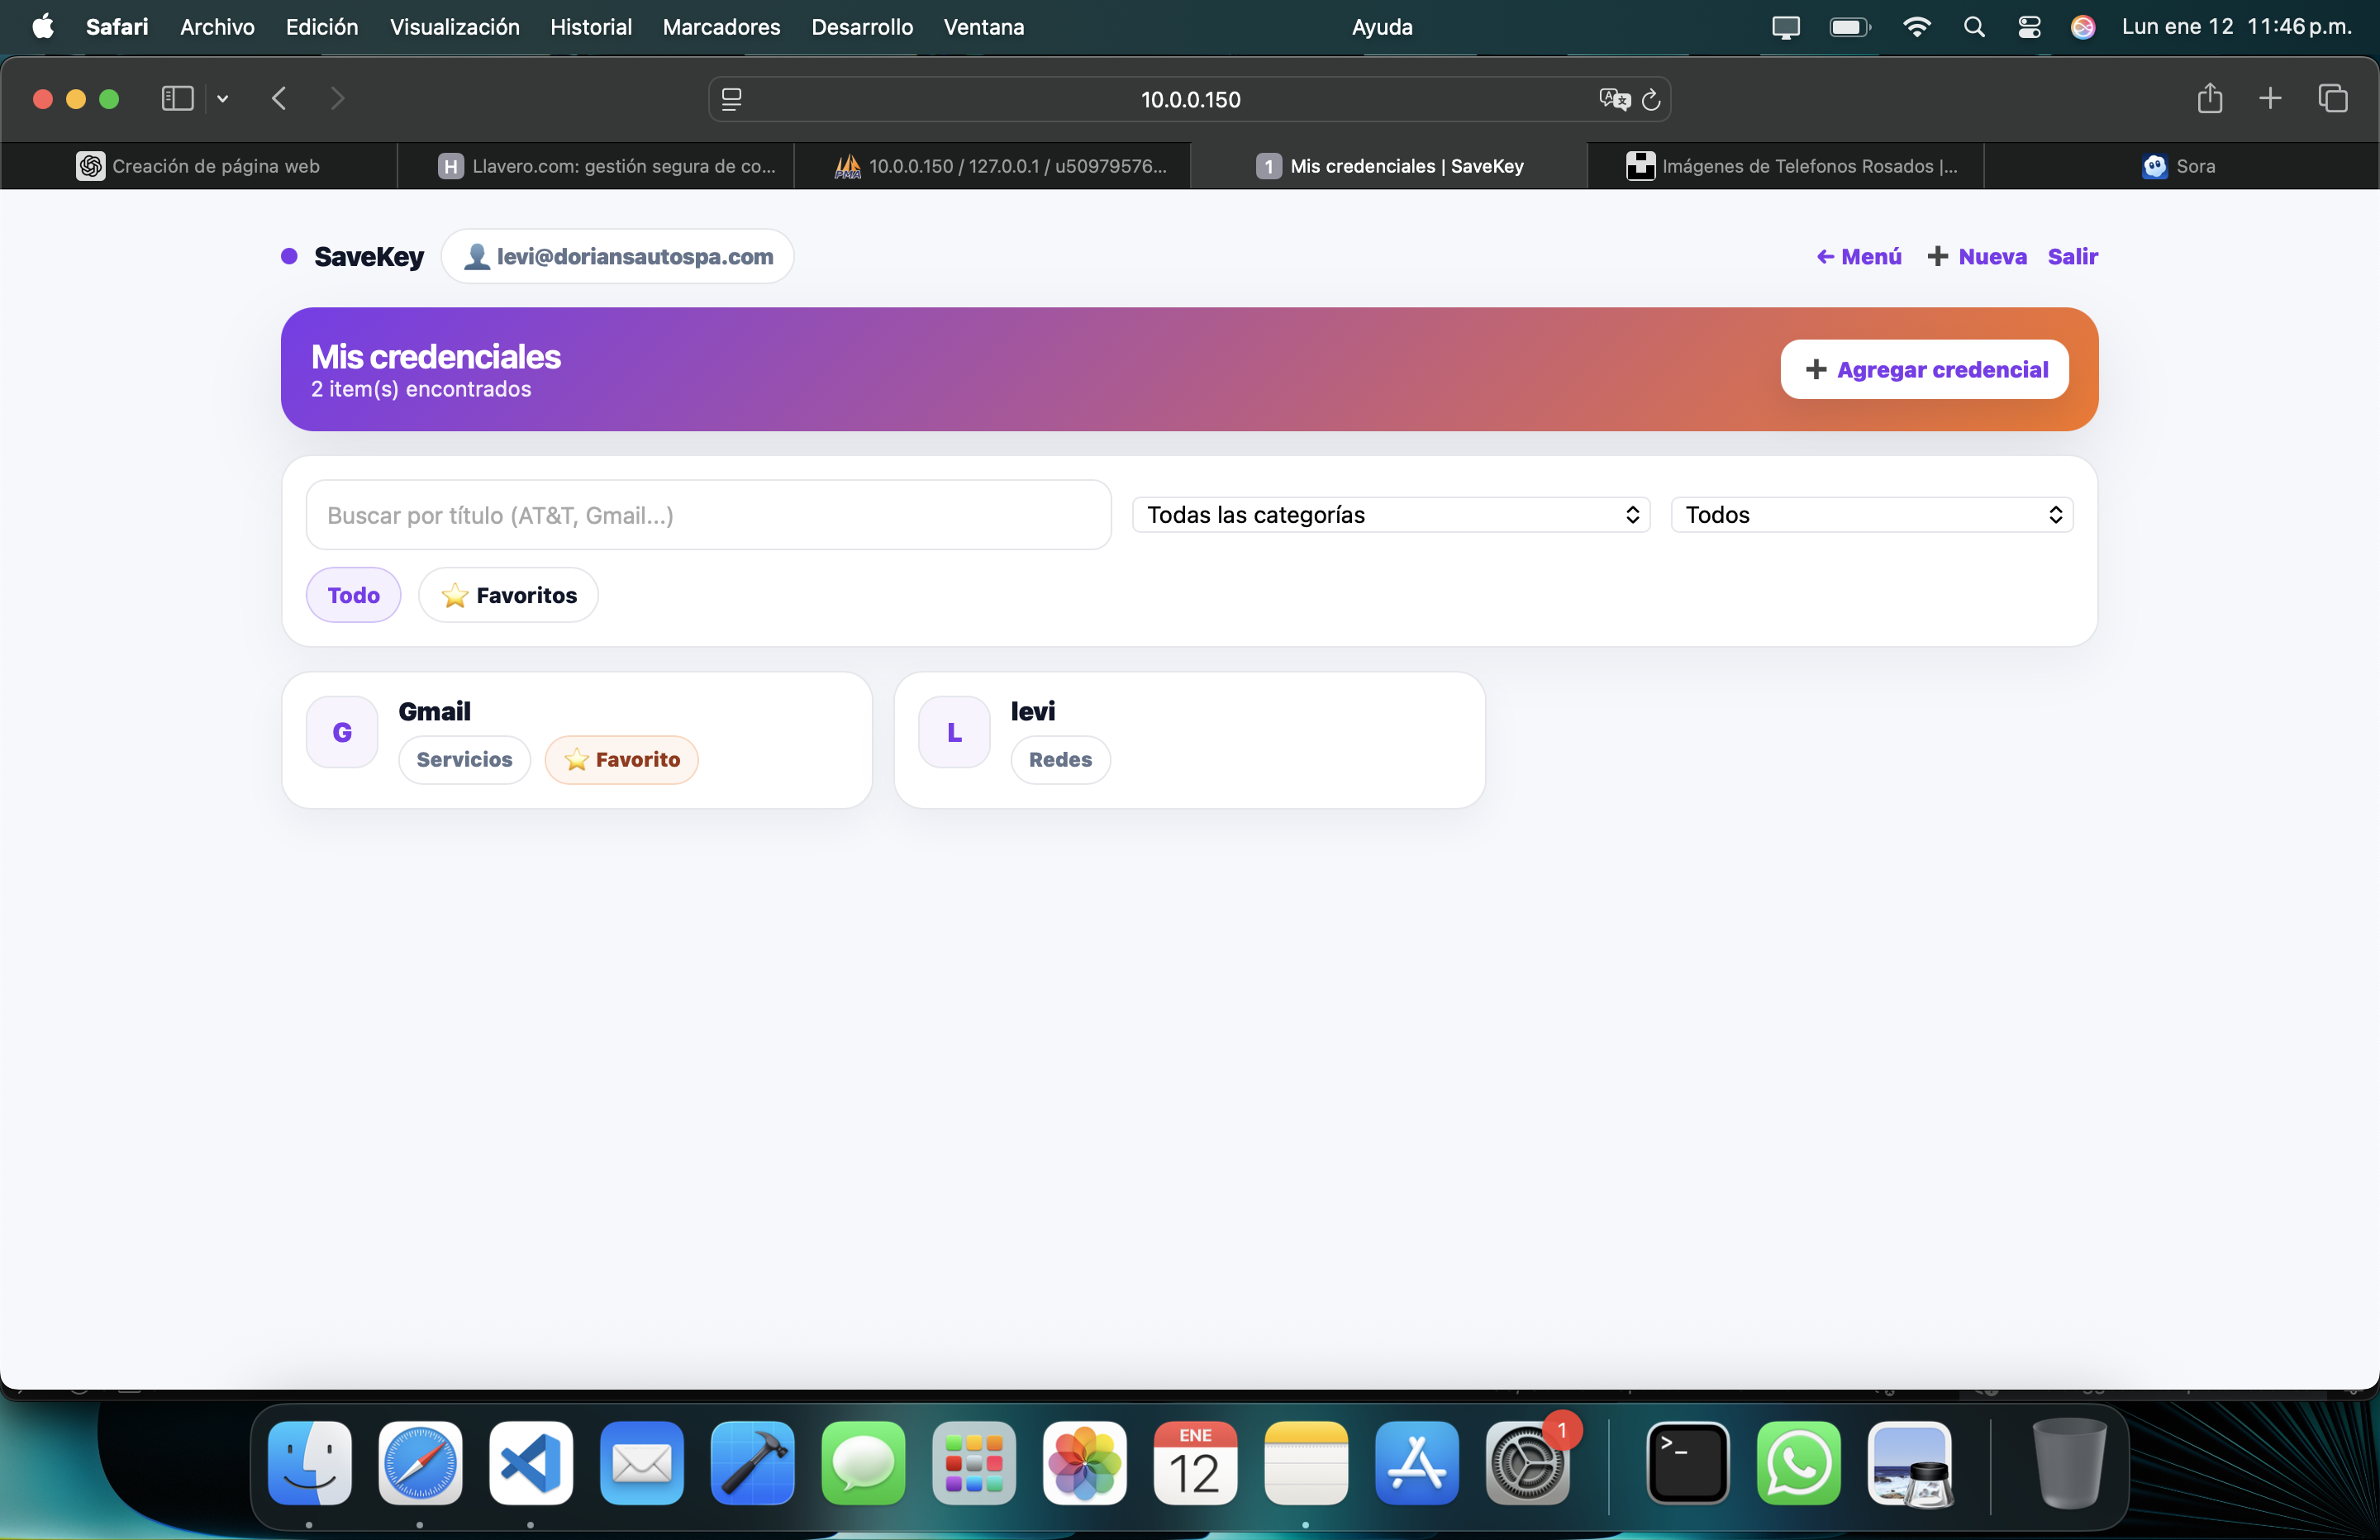Click the Safari sidebar toggle icon
The image size is (2380, 1540).
coord(177,98)
